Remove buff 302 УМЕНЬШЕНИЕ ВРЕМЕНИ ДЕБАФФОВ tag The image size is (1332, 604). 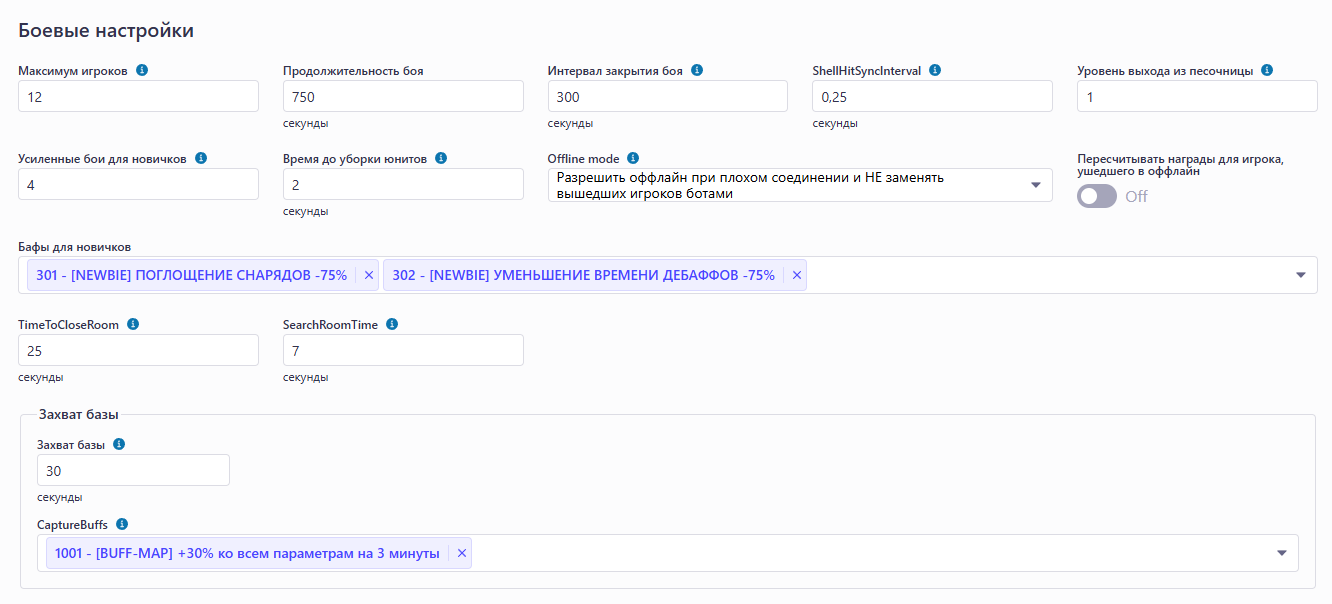(796, 275)
